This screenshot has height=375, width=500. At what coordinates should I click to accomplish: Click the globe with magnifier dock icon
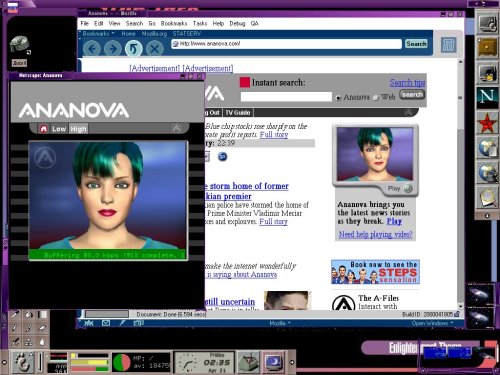tap(487, 173)
